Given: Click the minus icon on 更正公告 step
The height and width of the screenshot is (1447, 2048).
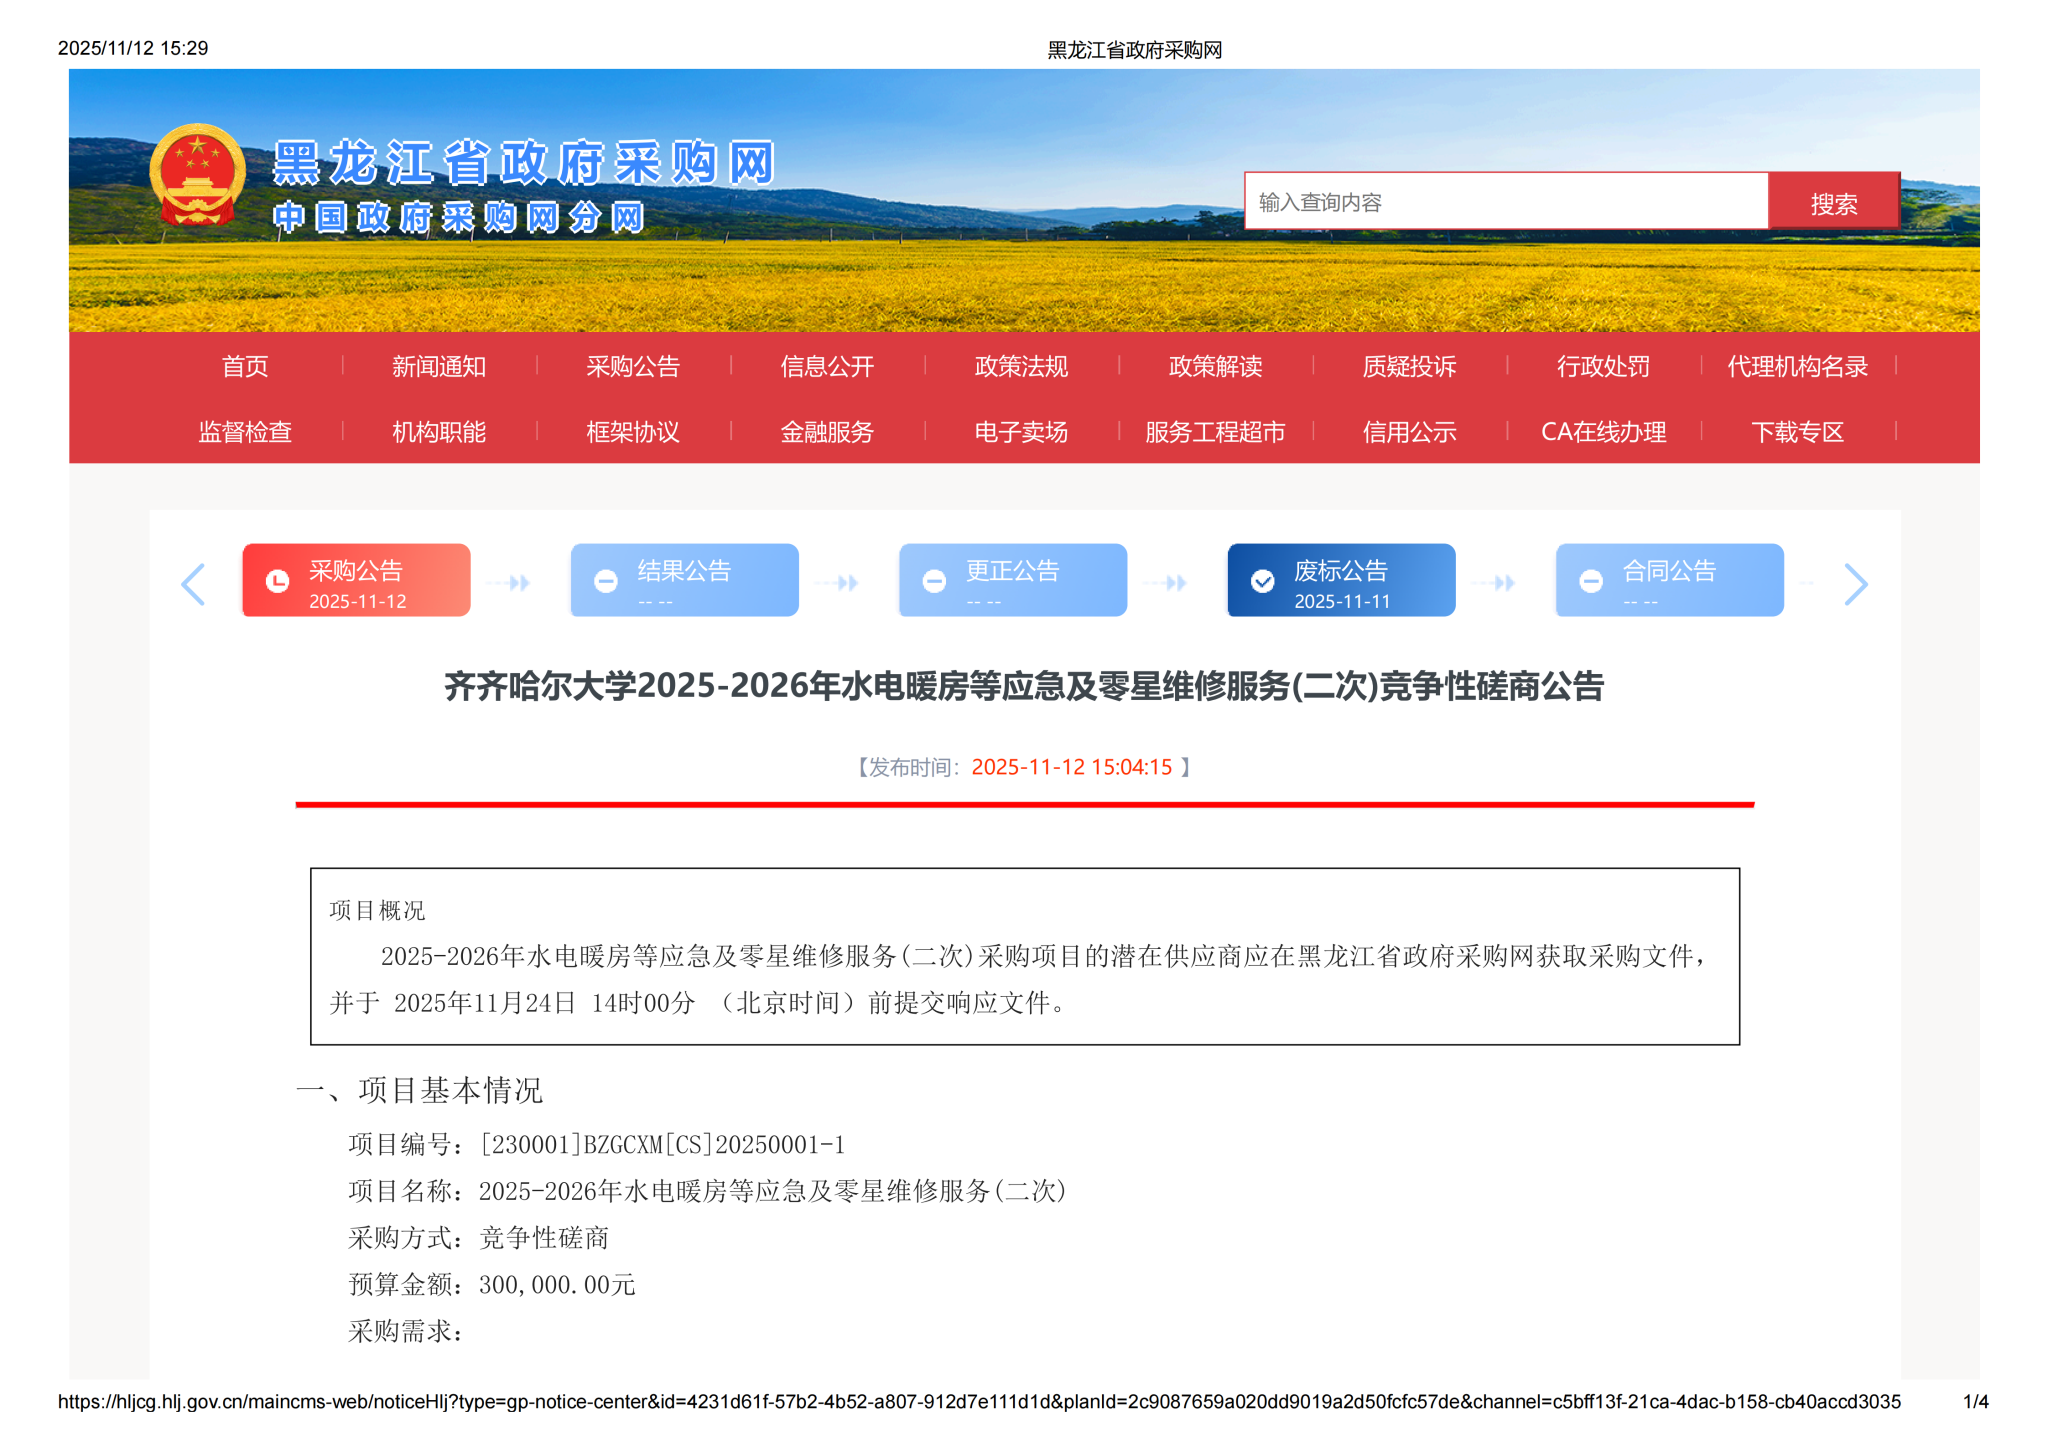Looking at the screenshot, I should 934,581.
